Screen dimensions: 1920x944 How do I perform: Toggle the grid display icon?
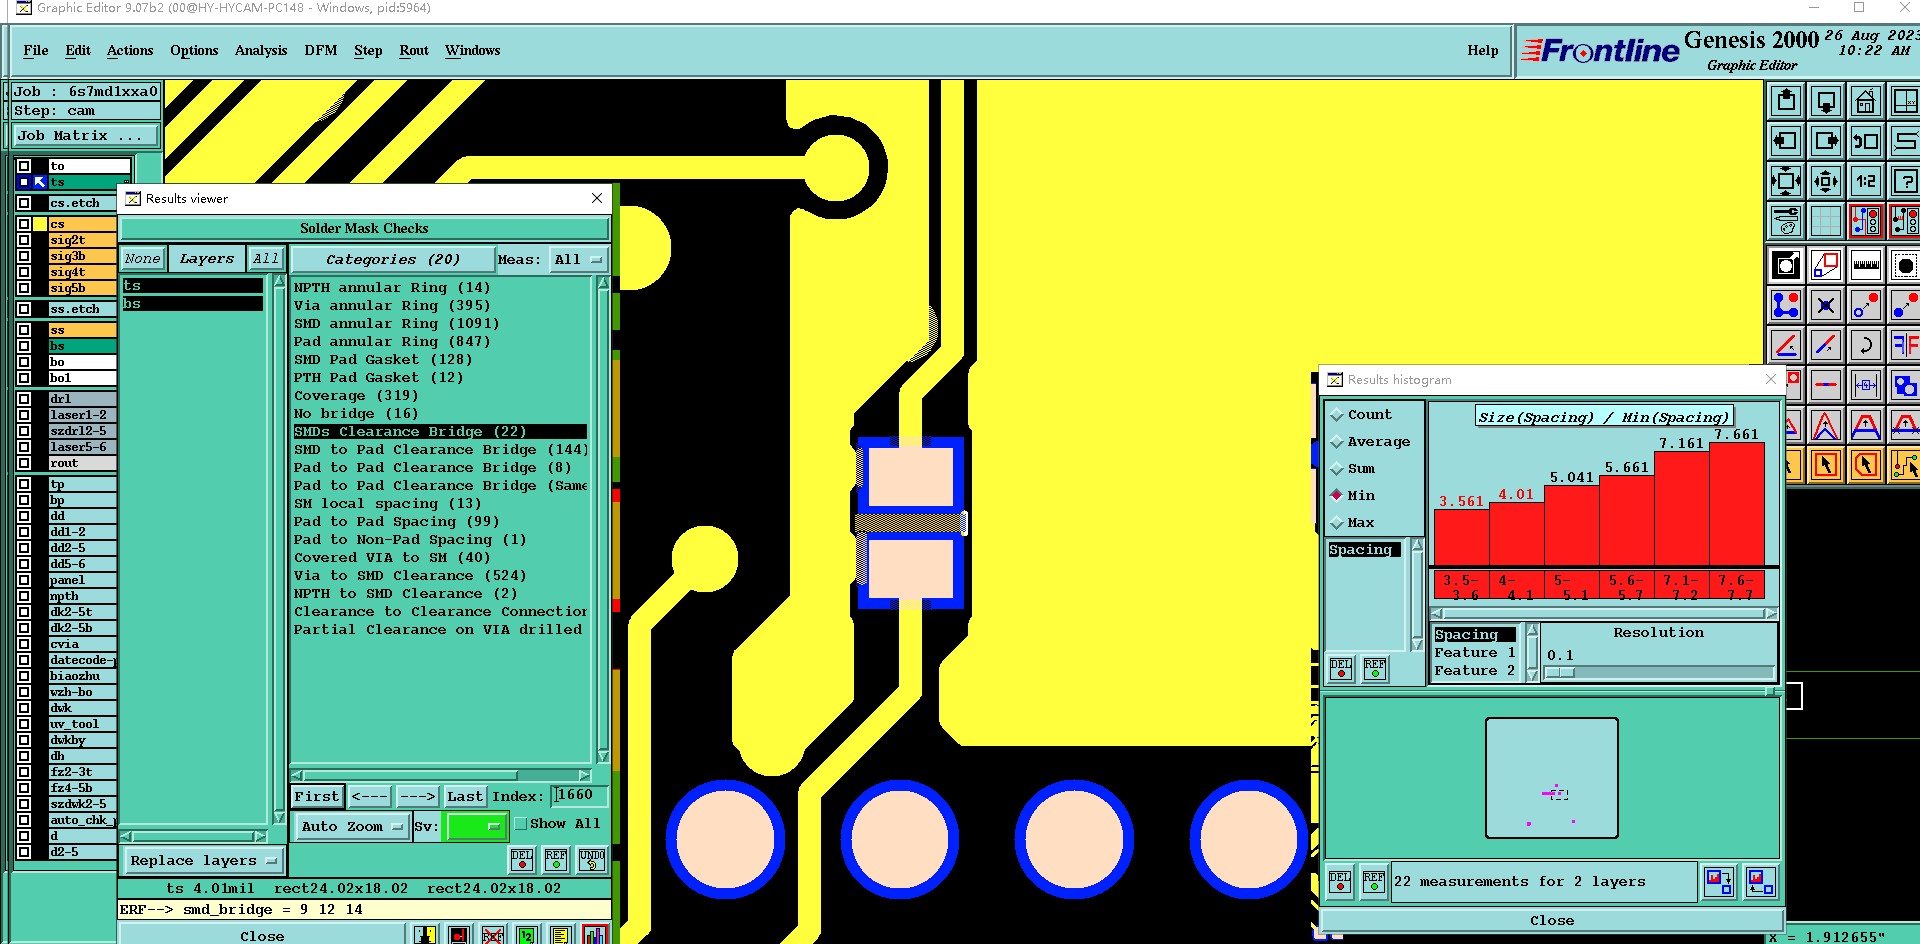(x=1826, y=221)
